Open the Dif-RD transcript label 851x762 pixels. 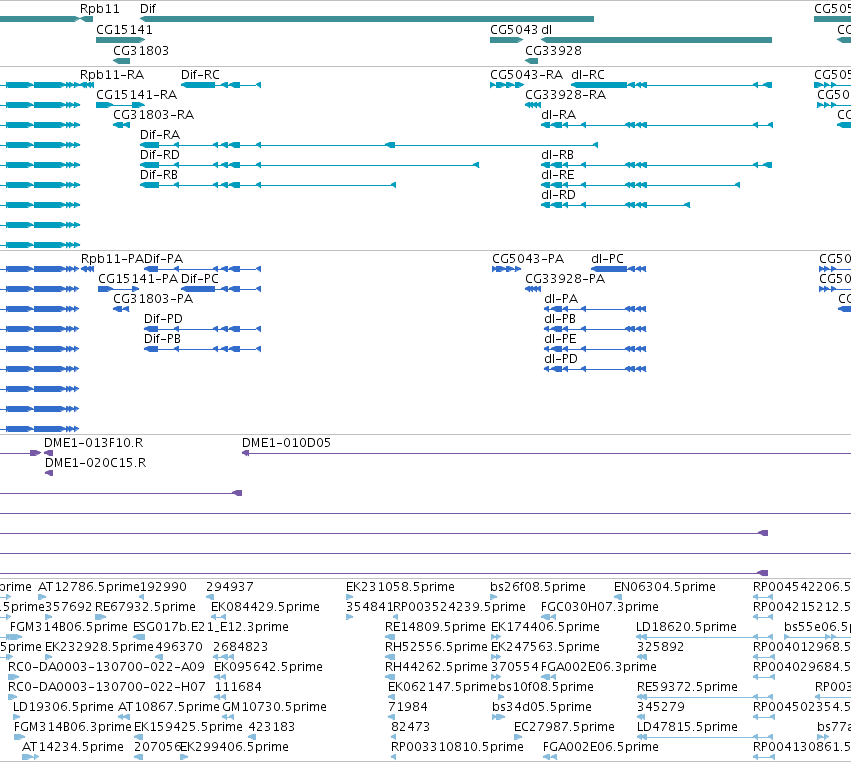click(160, 155)
